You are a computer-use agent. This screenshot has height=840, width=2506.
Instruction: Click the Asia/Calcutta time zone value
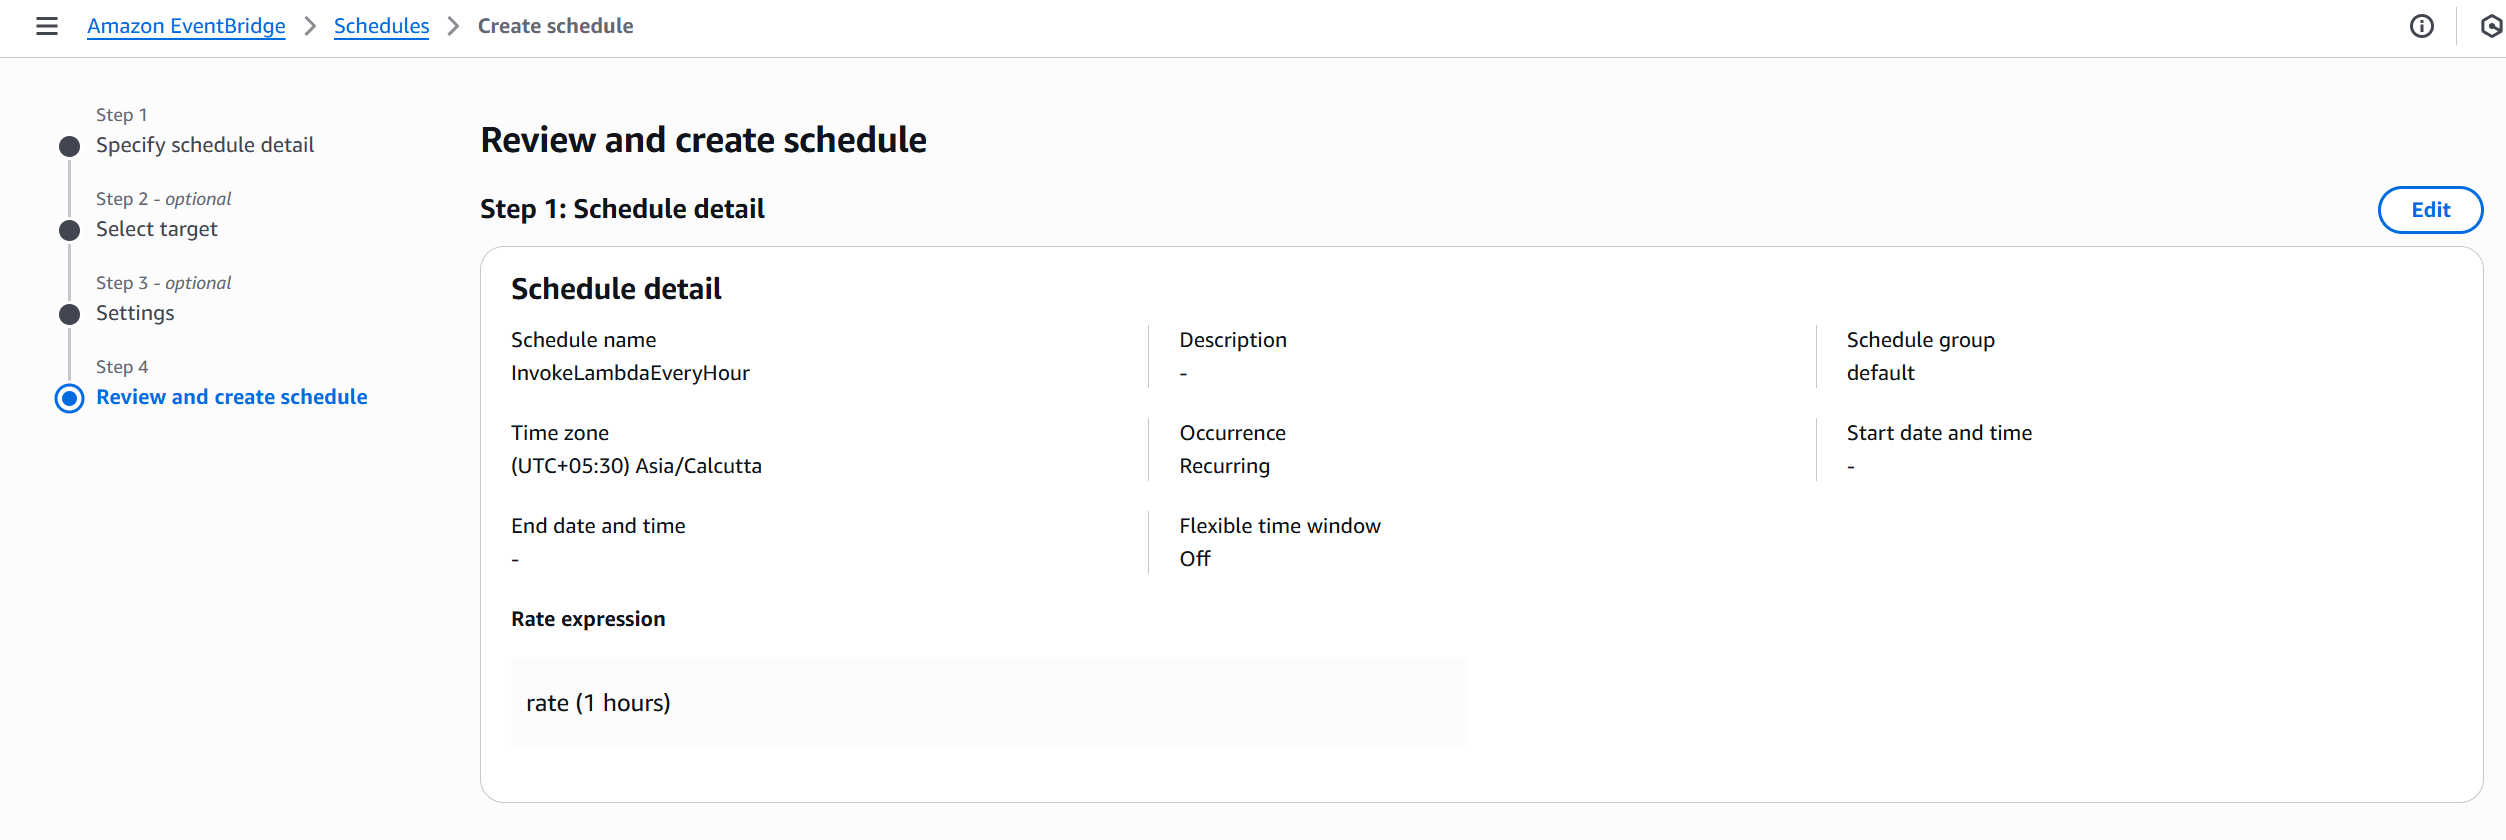pos(636,466)
